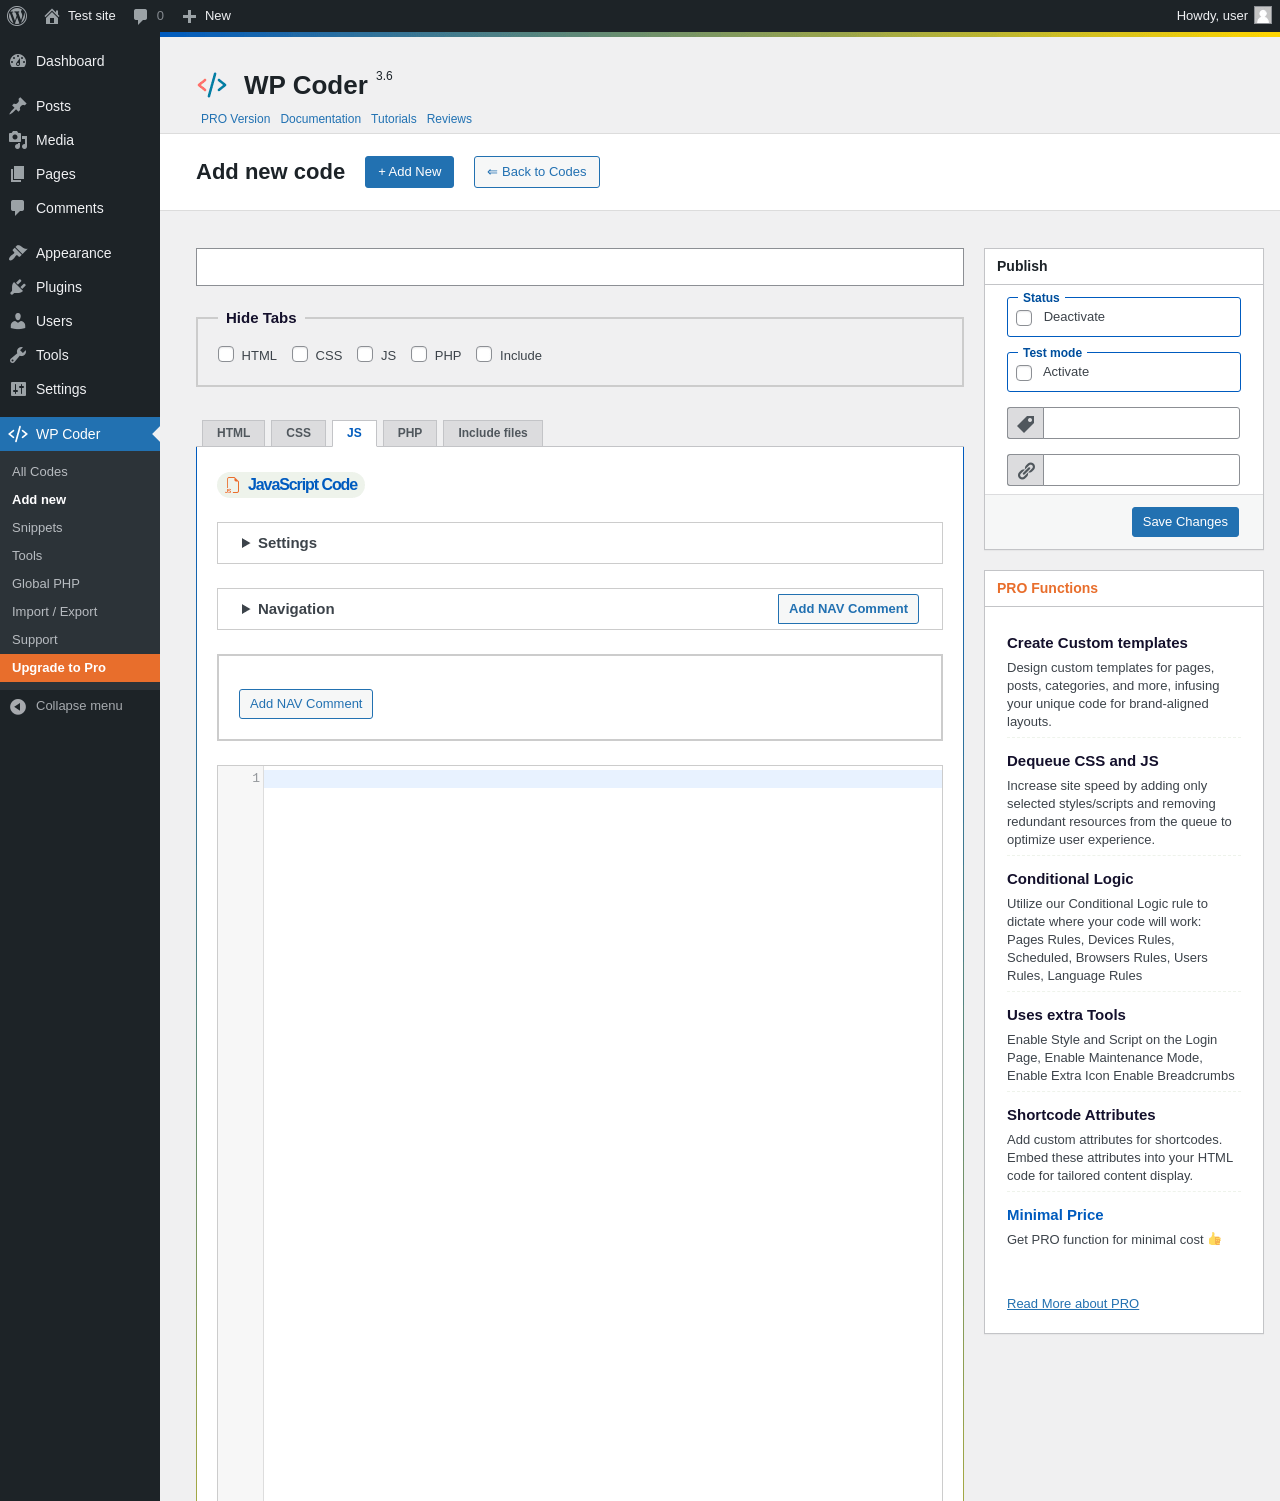This screenshot has height=1501, width=1280.
Task: Click the Tools wrench icon
Action: click(18, 355)
